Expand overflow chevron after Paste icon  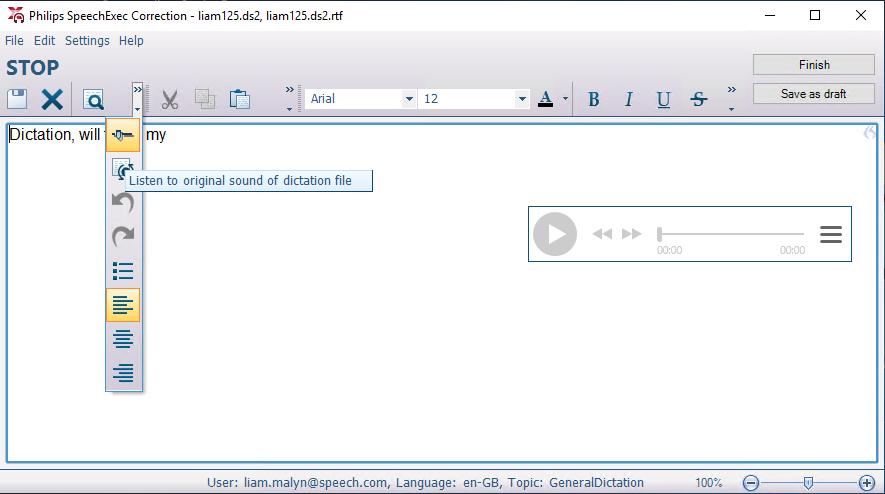290,98
